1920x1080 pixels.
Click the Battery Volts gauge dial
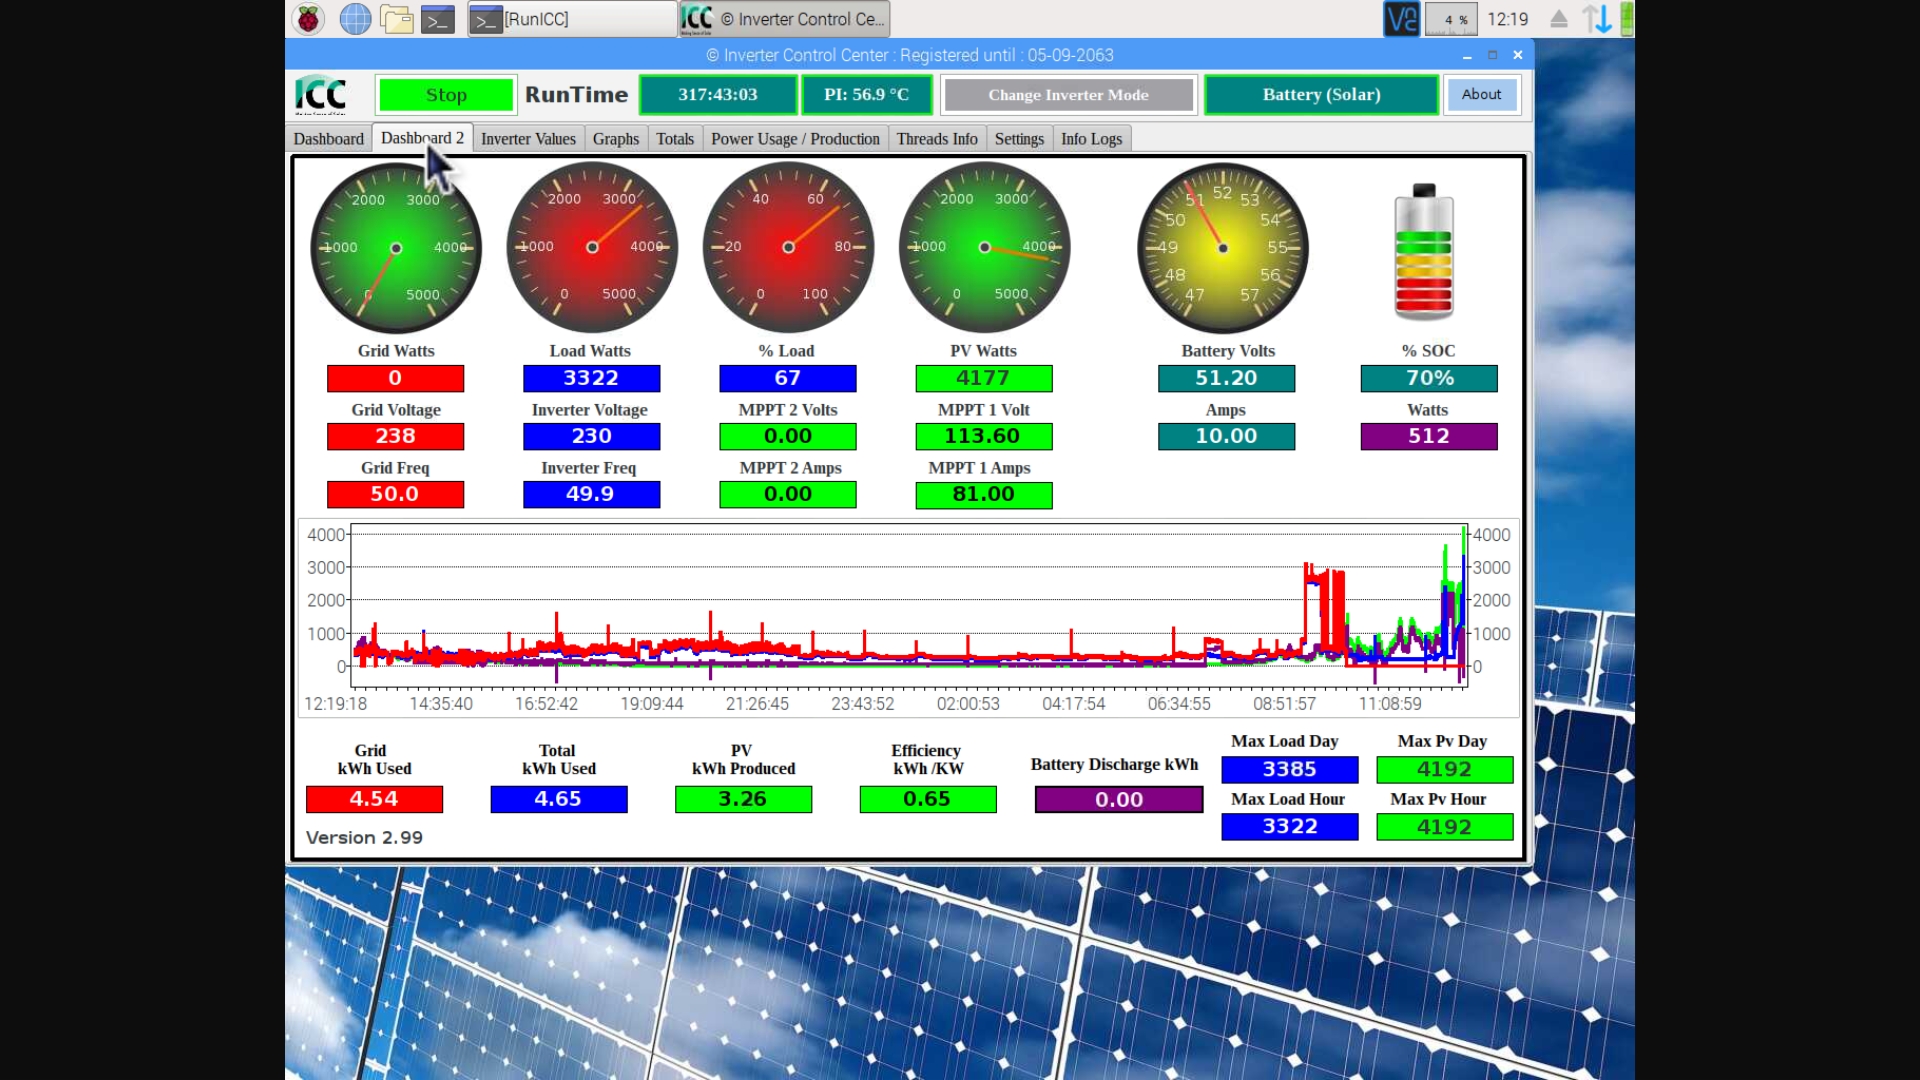pyautogui.click(x=1222, y=248)
